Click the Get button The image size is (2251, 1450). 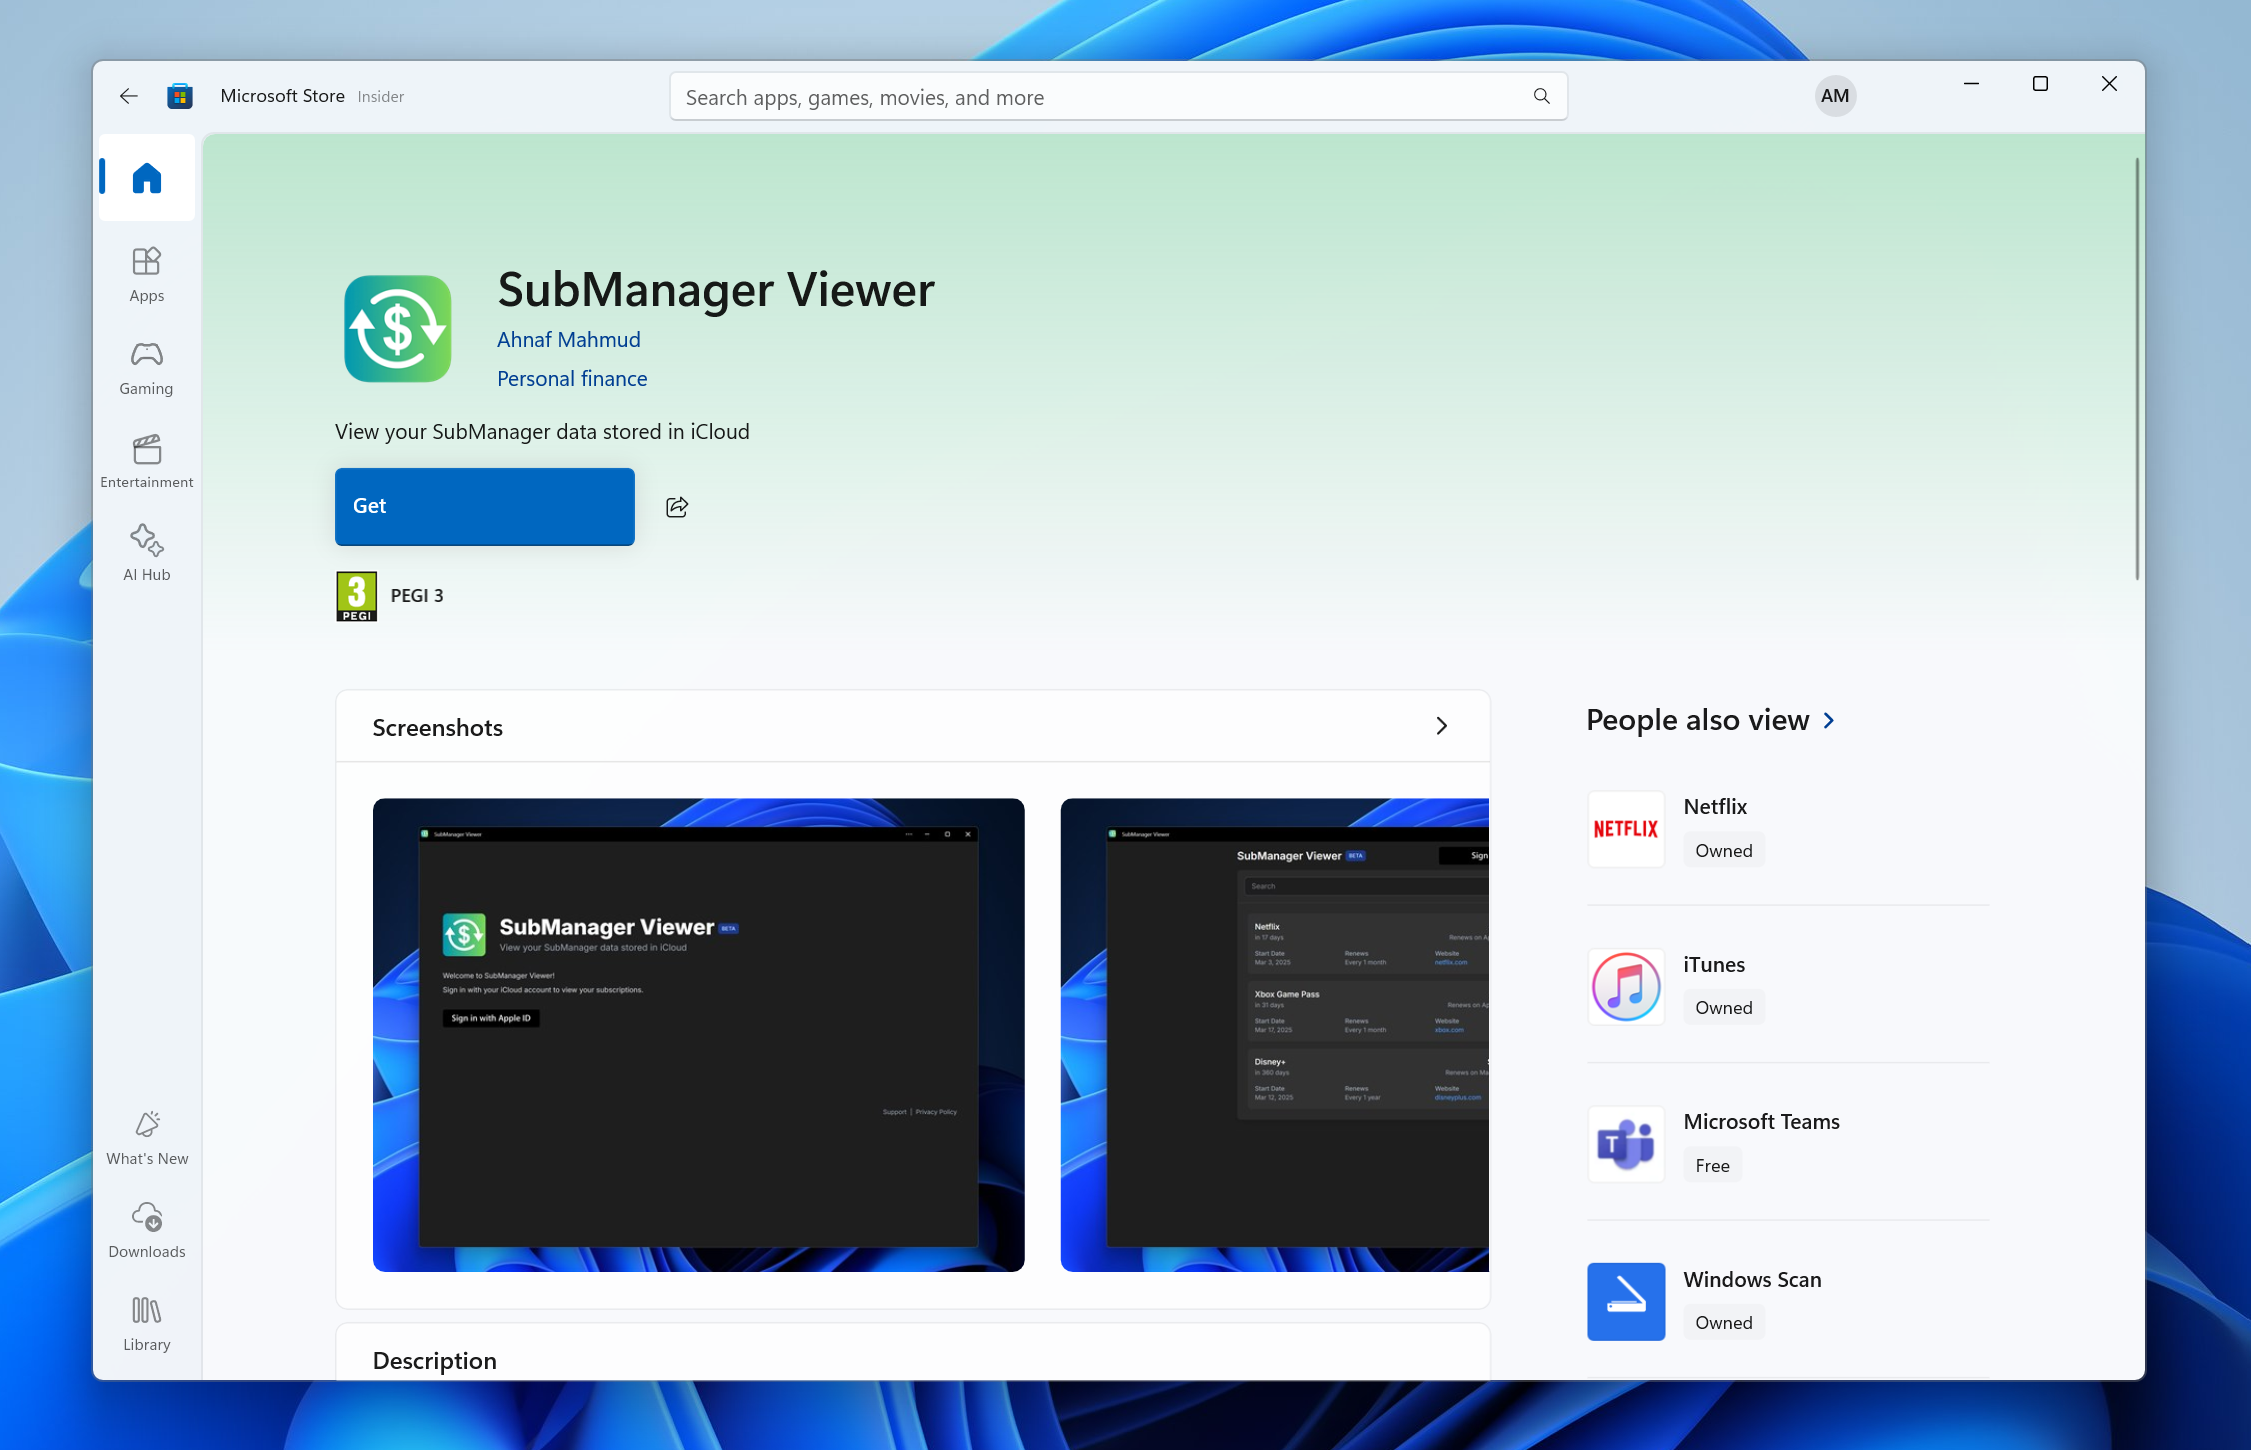click(485, 507)
